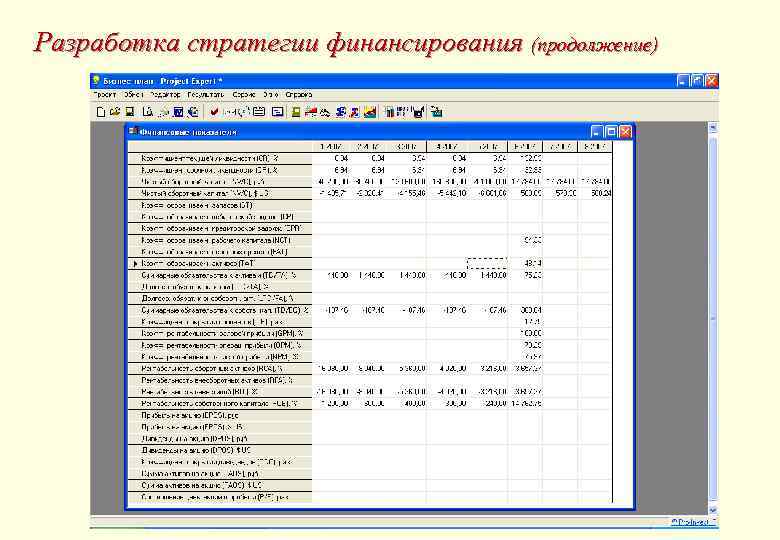780x540 pixels.
Task: Select the return on equity (ROE) row
Action: tap(220, 404)
